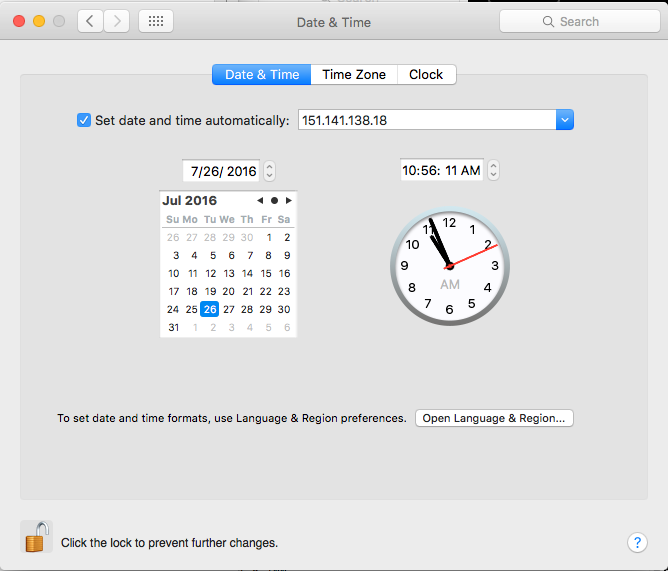The width and height of the screenshot is (668, 571).
Task: Open the help question mark button
Action: [x=637, y=542]
